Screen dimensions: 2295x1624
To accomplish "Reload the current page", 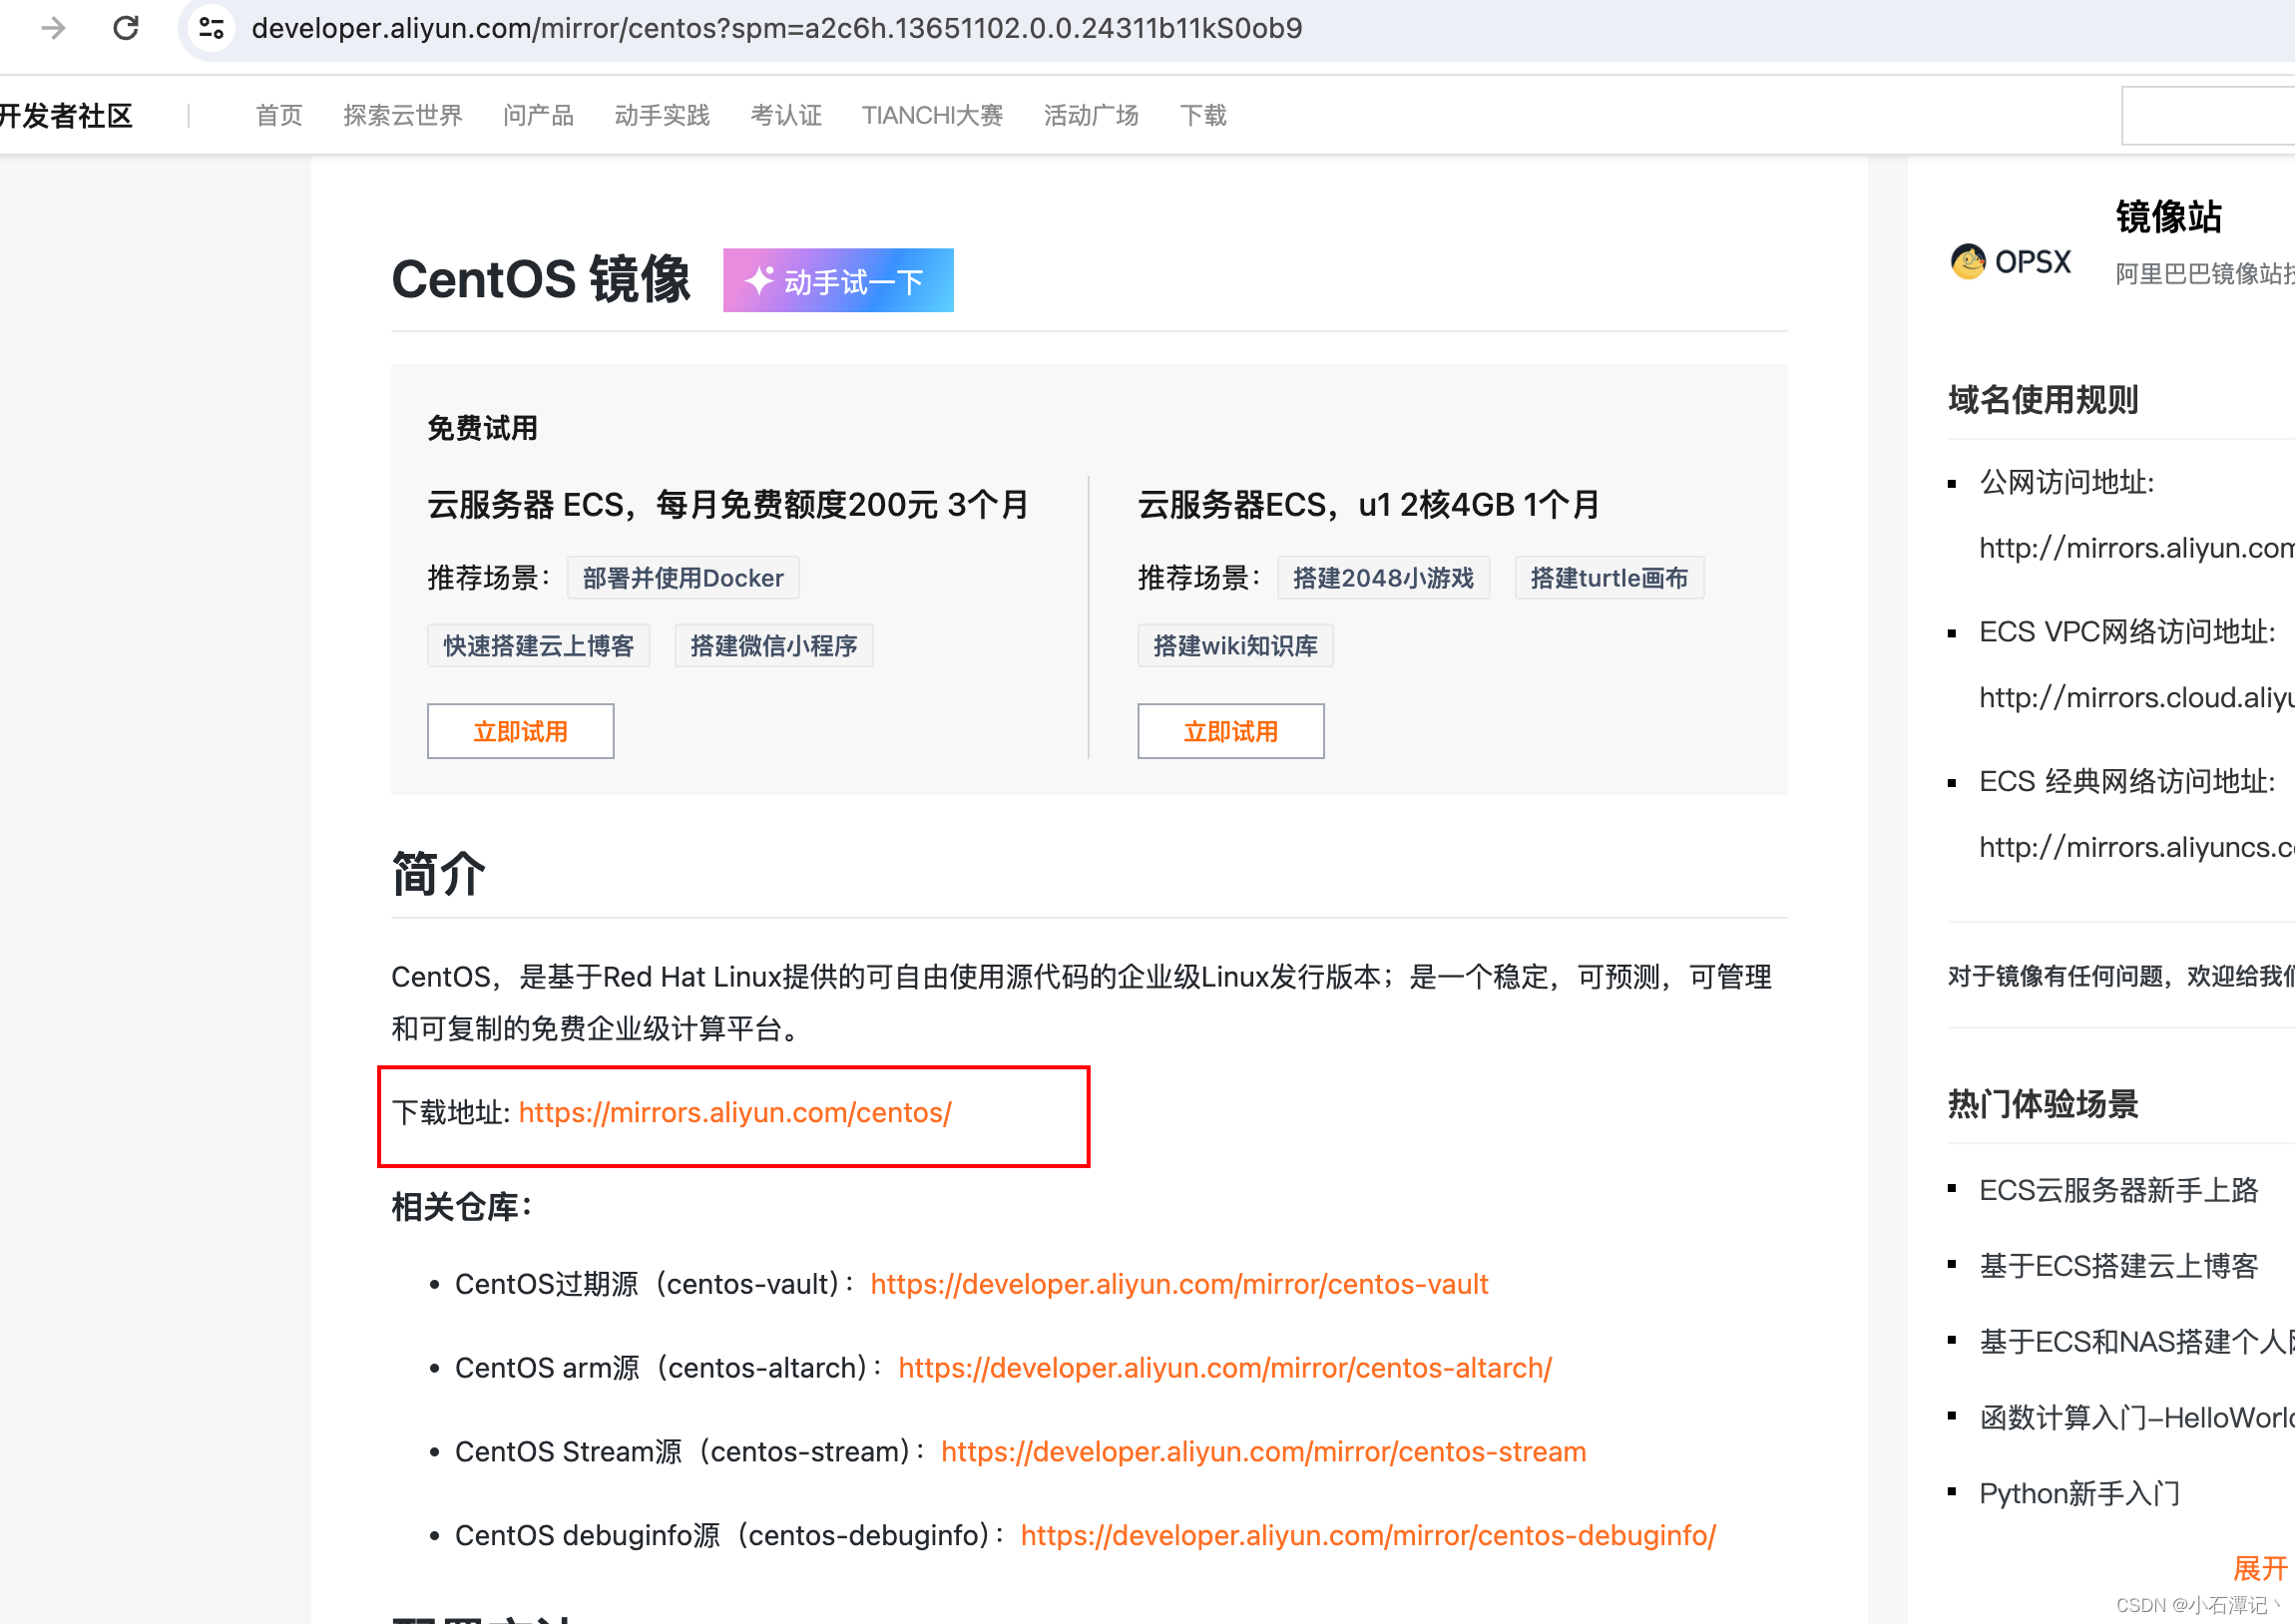I will 126,28.
